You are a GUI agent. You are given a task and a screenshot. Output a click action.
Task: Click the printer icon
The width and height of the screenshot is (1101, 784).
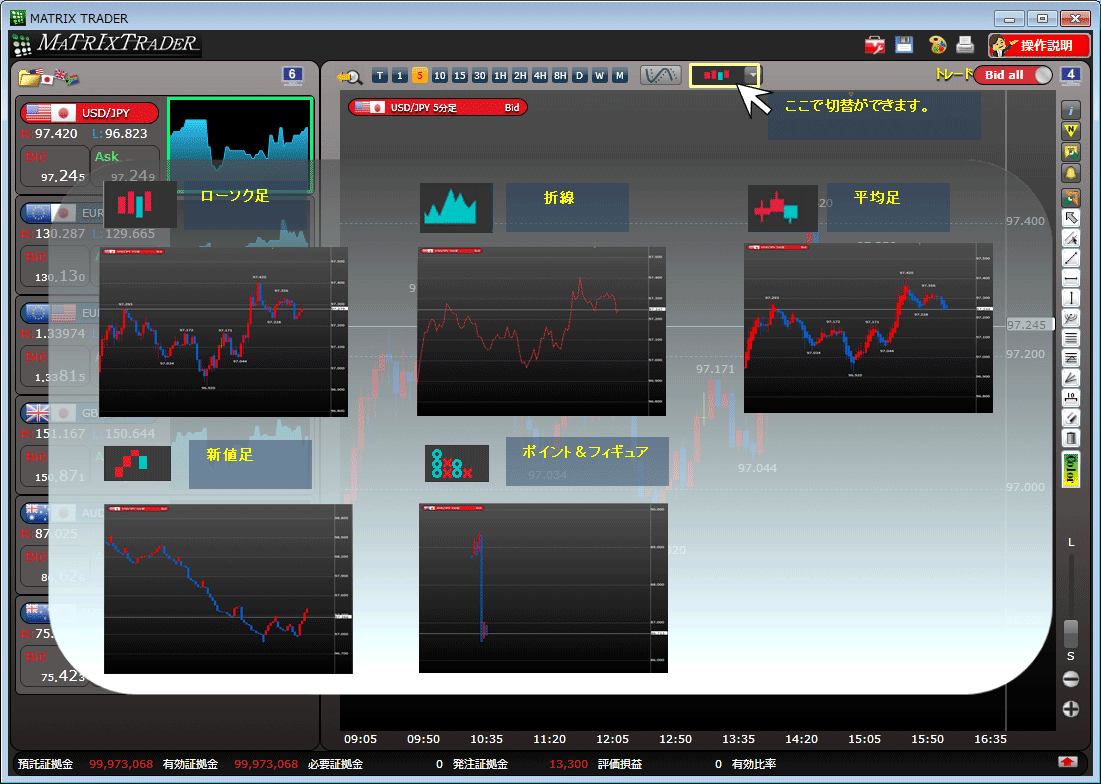click(965, 45)
